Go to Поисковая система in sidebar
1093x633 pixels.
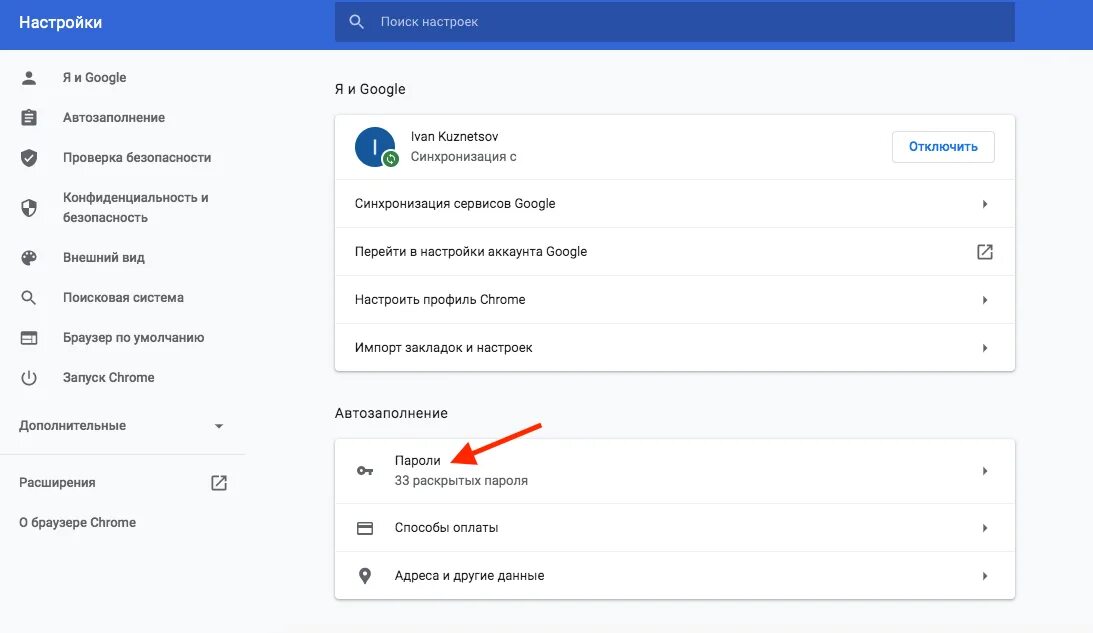[123, 298]
